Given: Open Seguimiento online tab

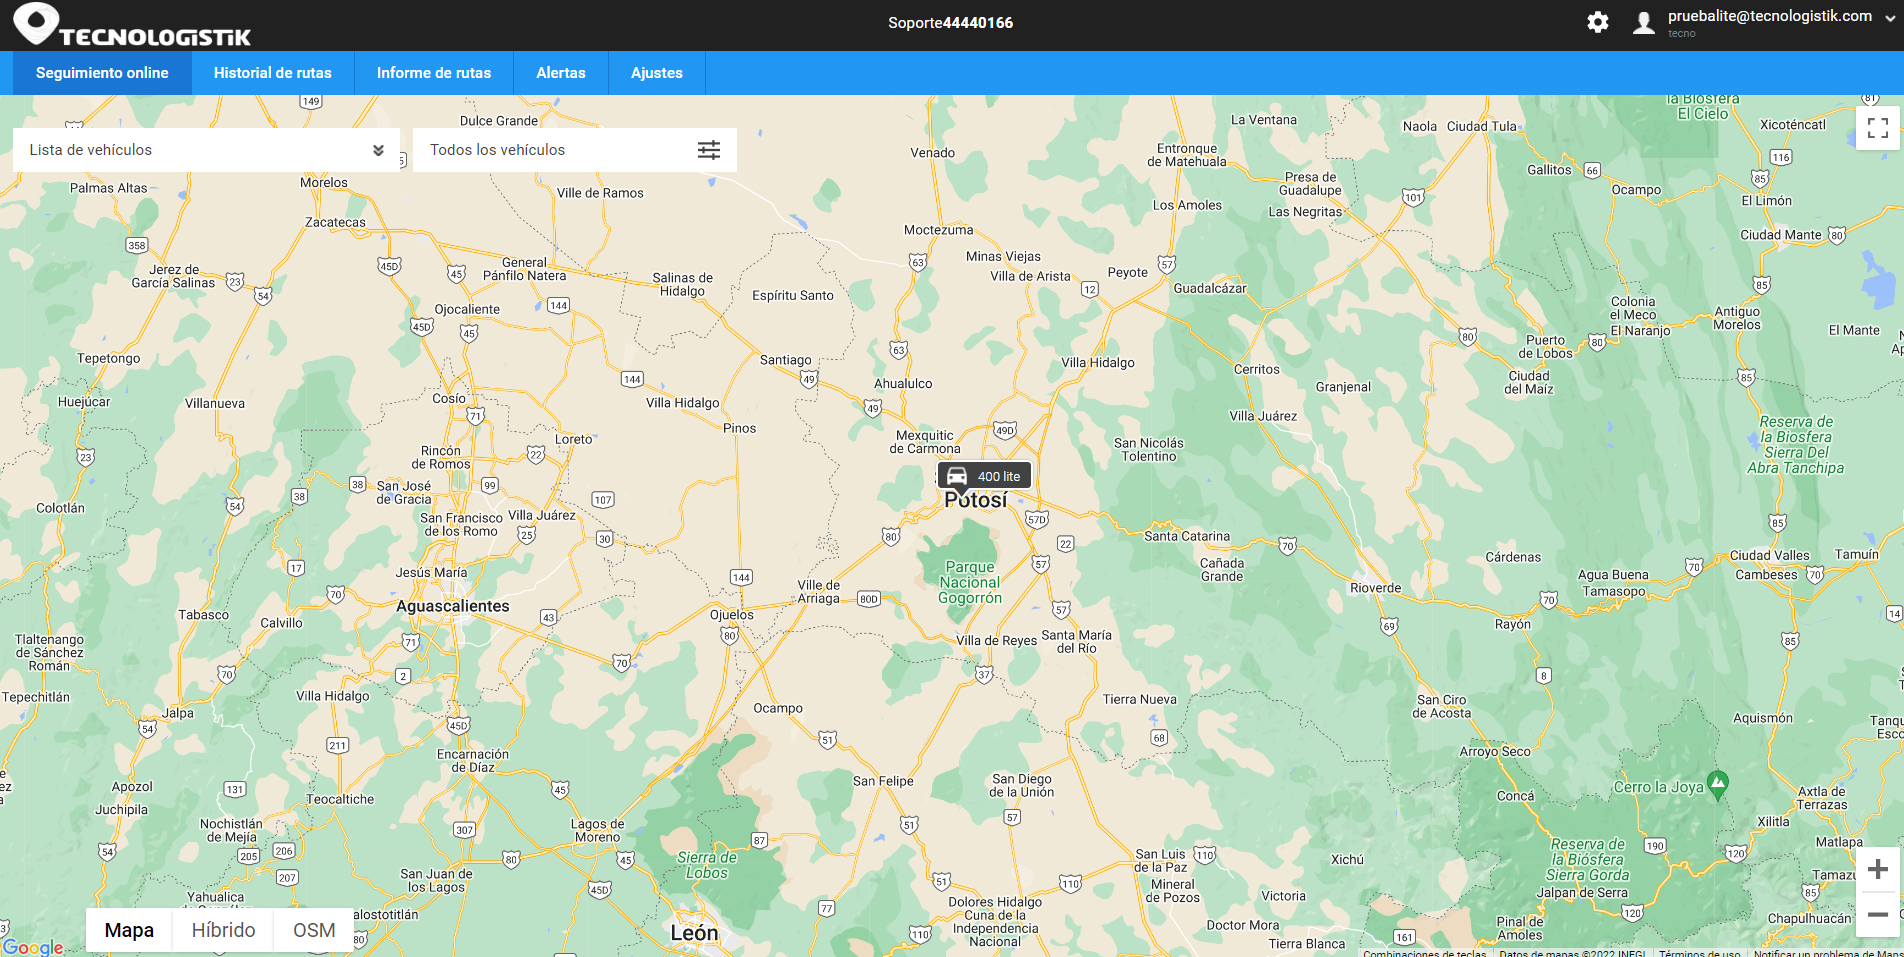Looking at the screenshot, I should (x=102, y=73).
